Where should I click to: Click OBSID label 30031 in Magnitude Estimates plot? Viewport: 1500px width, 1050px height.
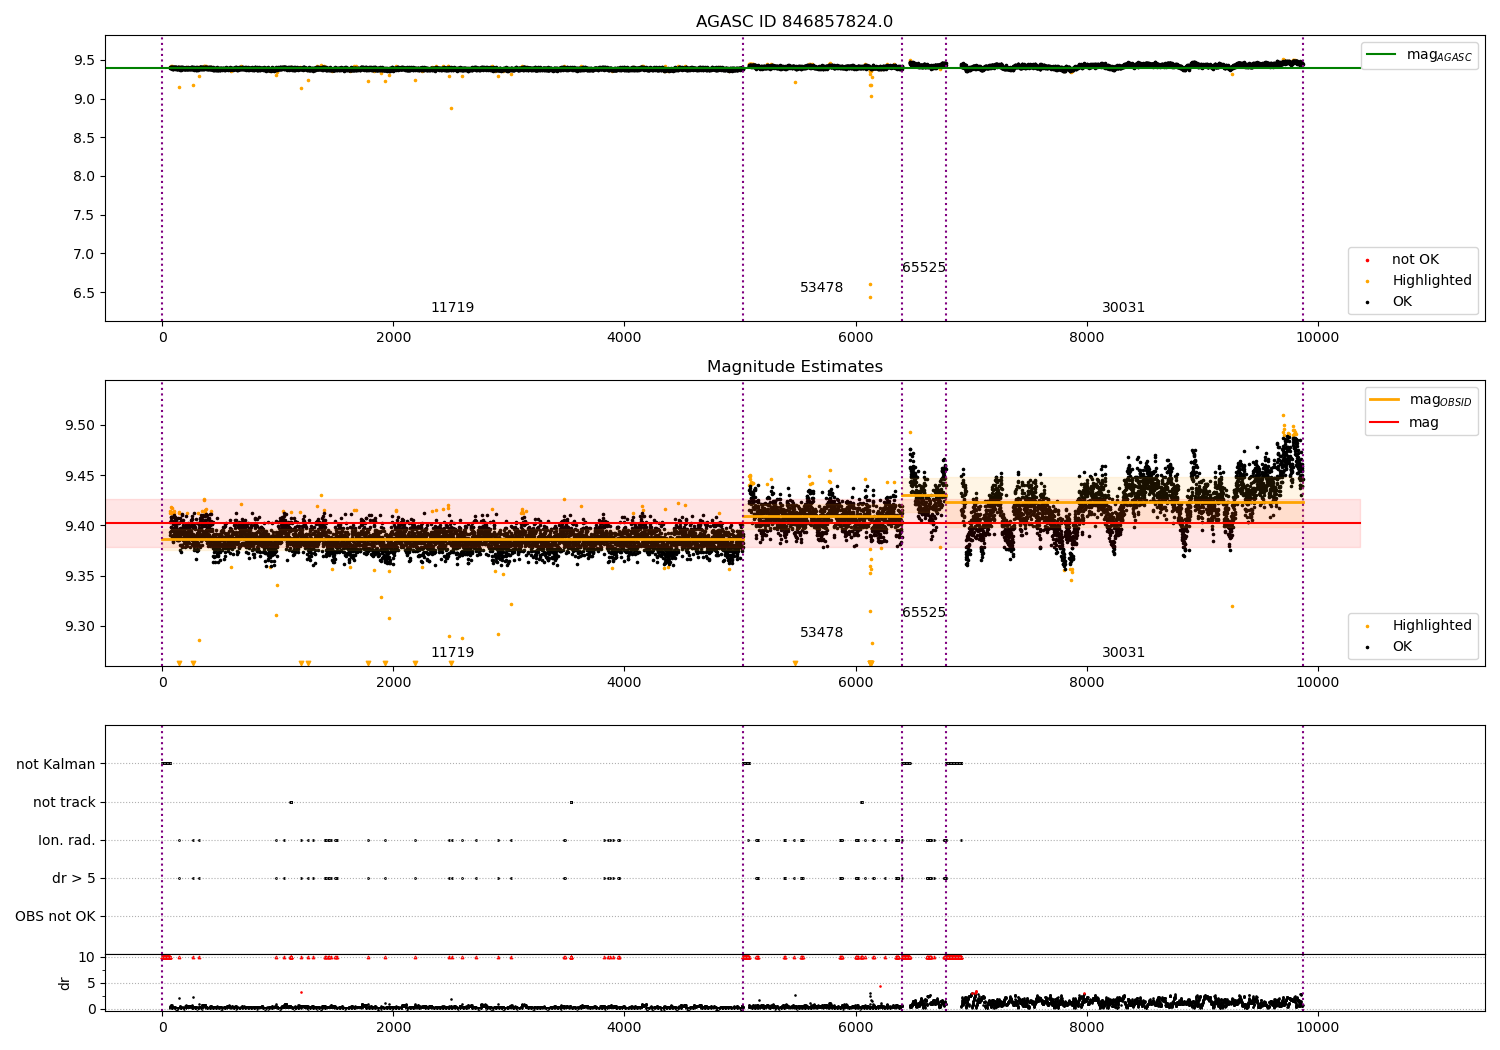tap(1123, 653)
